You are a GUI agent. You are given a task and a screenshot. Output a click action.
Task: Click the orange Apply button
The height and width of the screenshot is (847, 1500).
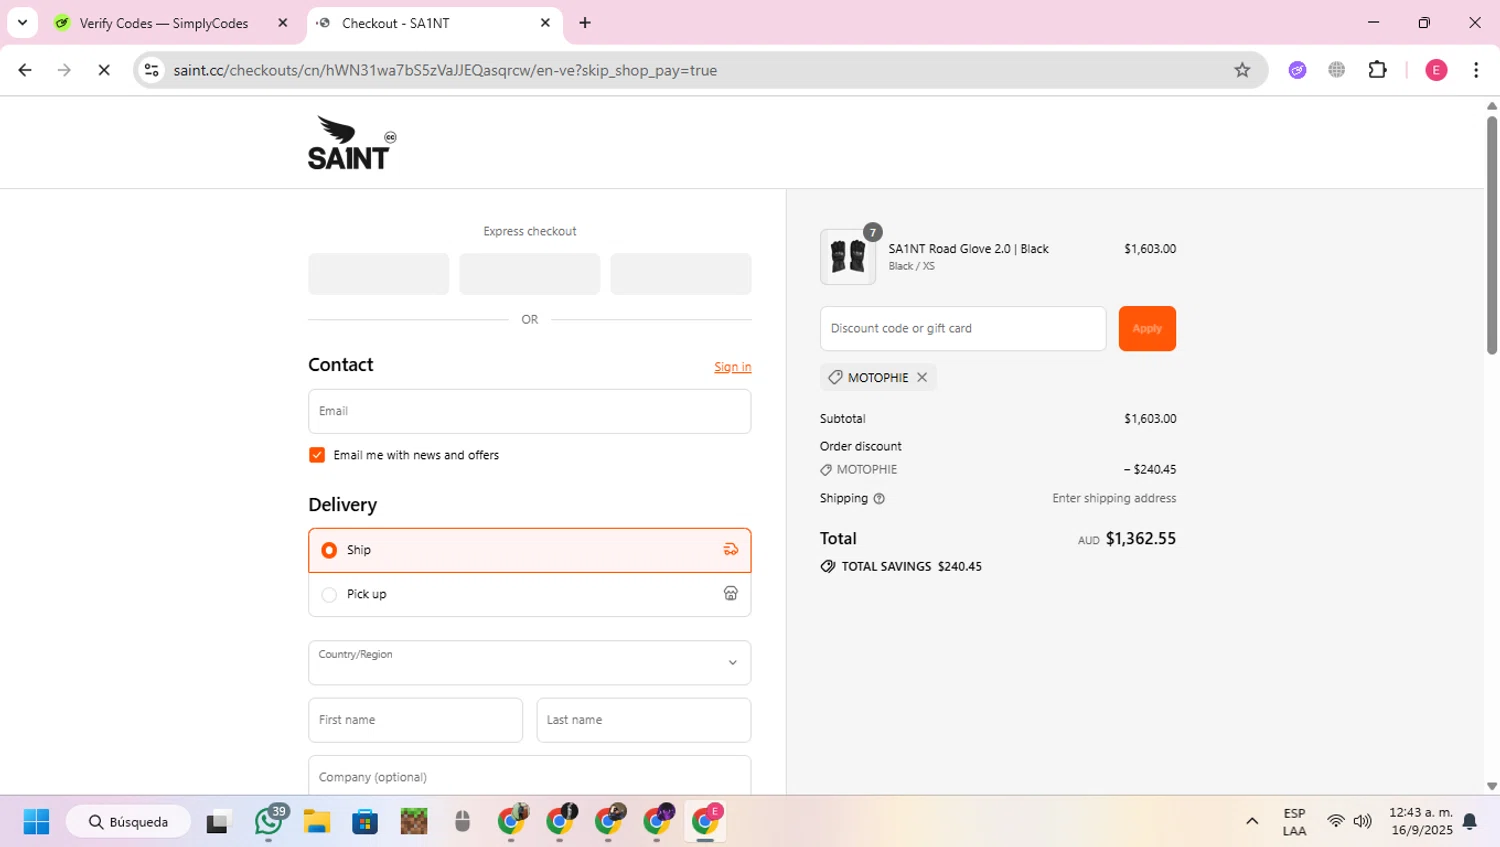pos(1147,328)
